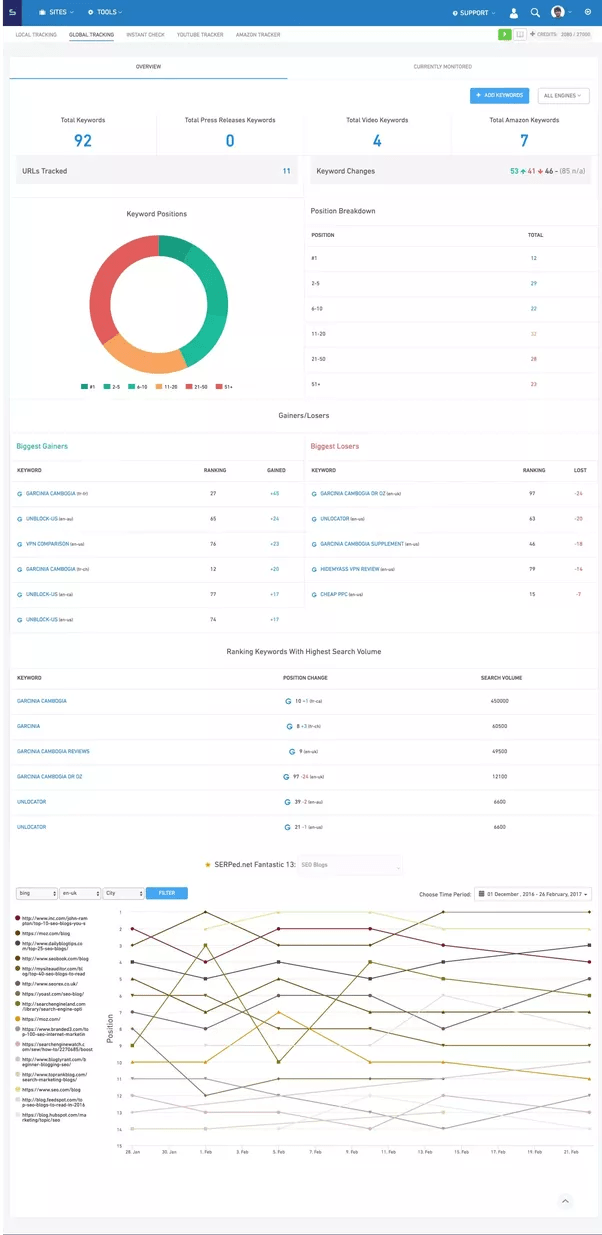602x1235 pixels.
Task: Click the ADD KEYWORDS button
Action: pyautogui.click(x=499, y=96)
